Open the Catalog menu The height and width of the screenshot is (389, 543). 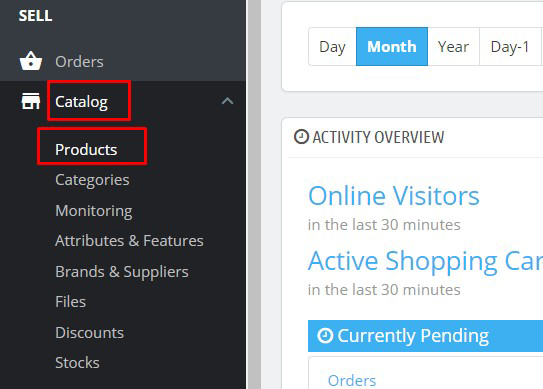click(81, 102)
